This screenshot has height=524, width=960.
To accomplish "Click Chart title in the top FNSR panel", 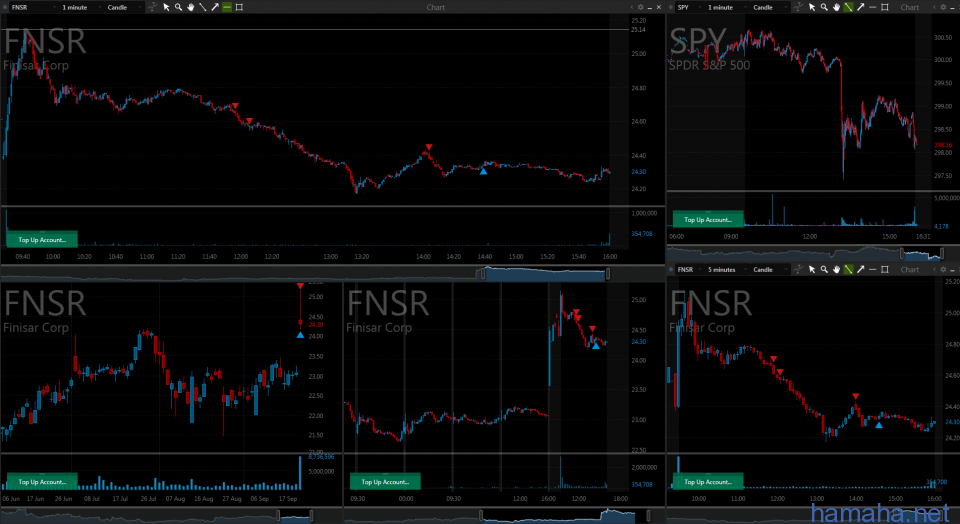I will tap(435, 7).
